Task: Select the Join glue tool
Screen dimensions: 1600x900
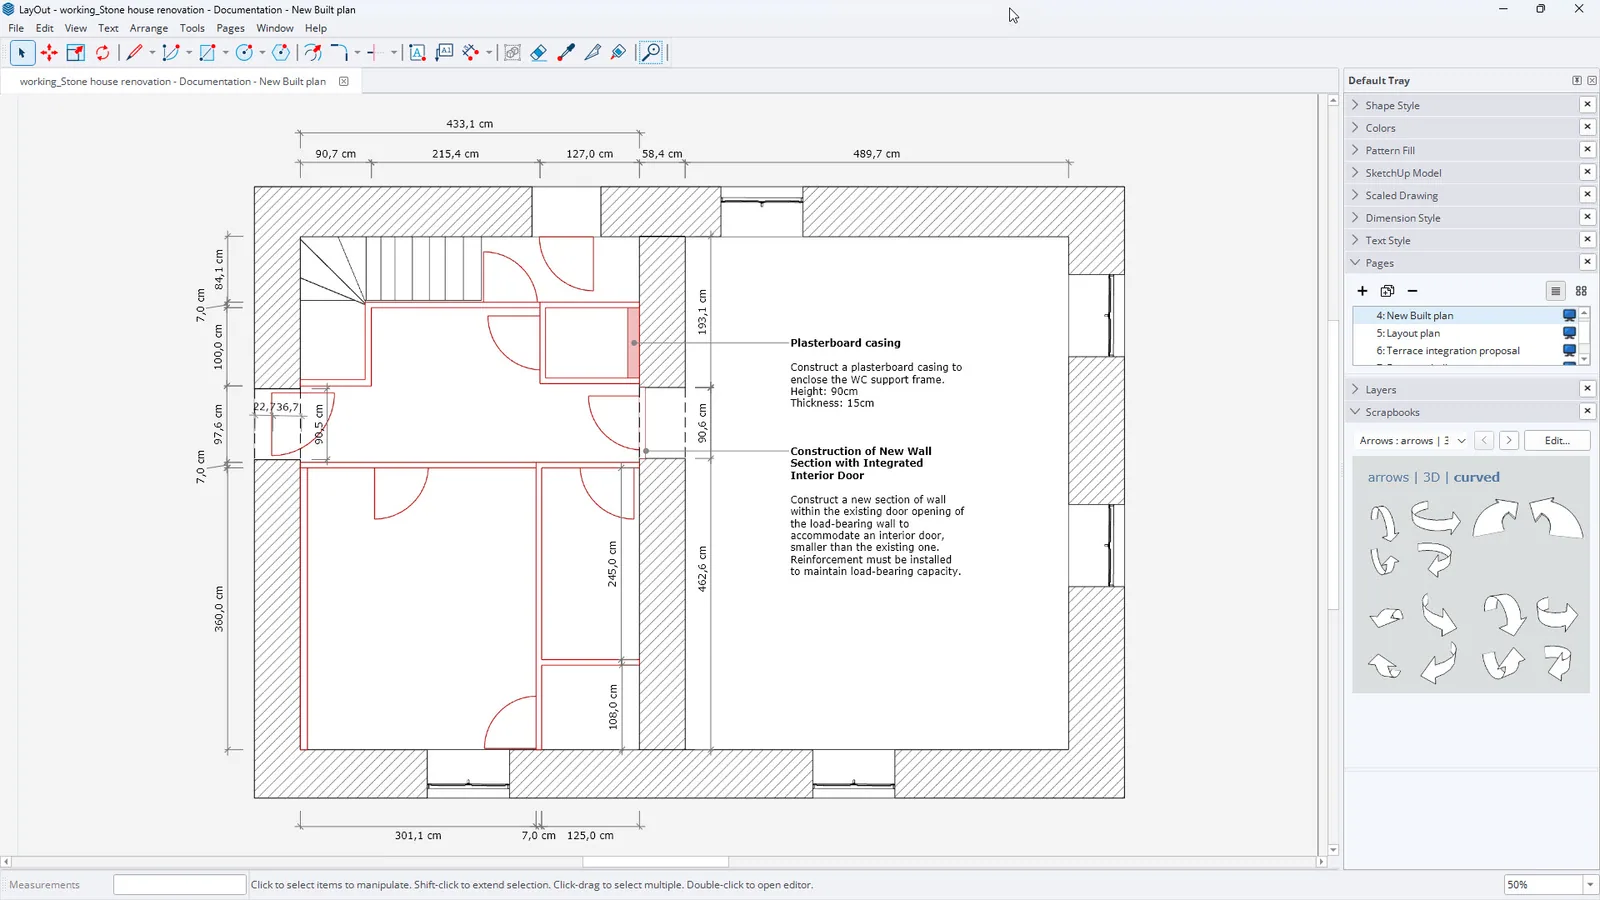Action: tap(619, 53)
